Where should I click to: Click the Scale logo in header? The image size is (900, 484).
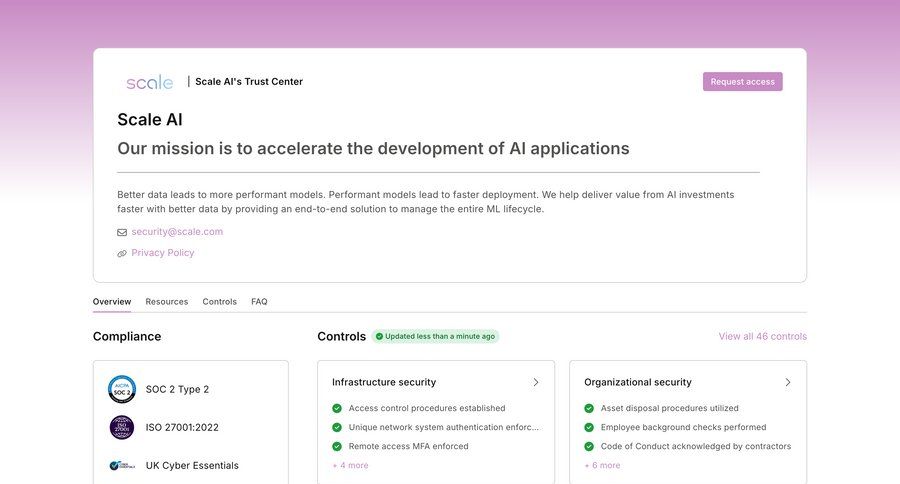tap(149, 82)
